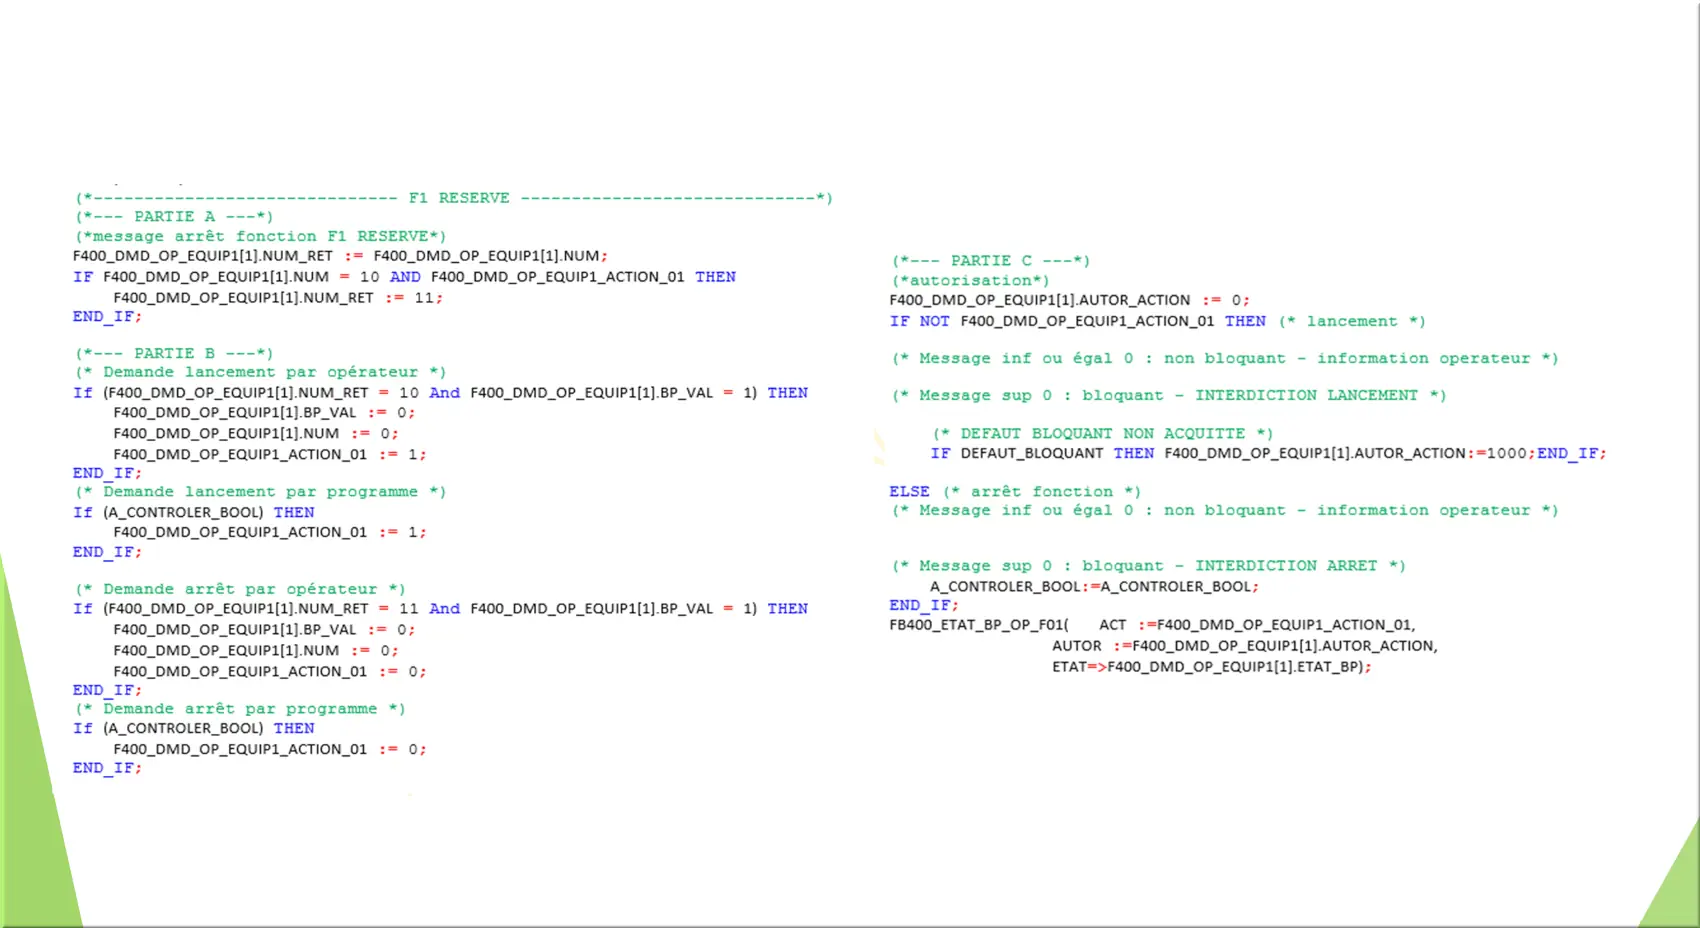Click 'ACTION_01 := 0' under 'arrêt par programme'

(x=270, y=750)
